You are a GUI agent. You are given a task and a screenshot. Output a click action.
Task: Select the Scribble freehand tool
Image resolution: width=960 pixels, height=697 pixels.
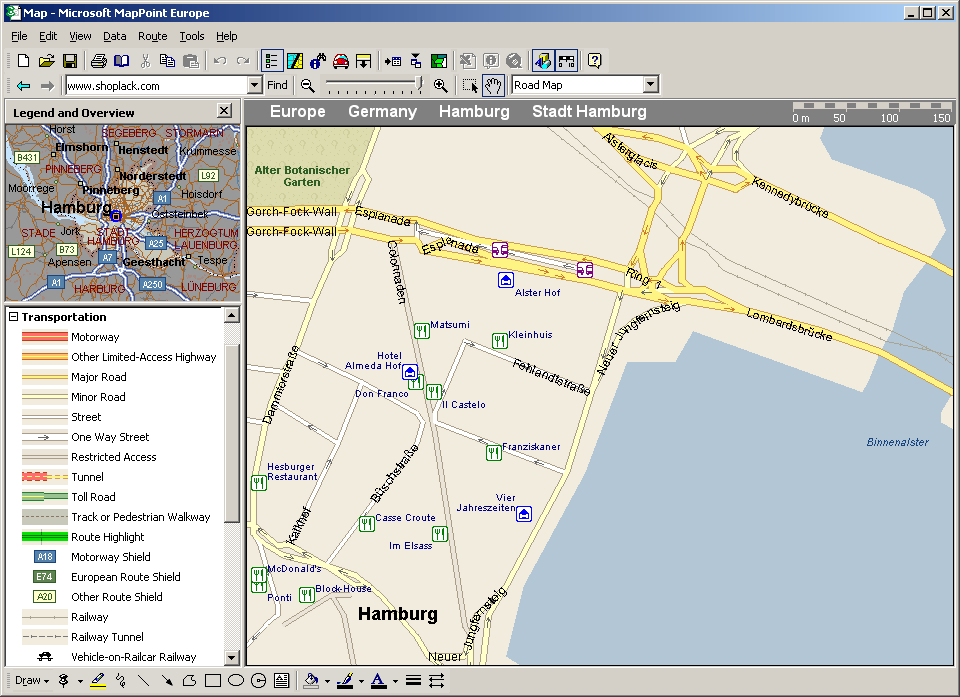[121, 680]
